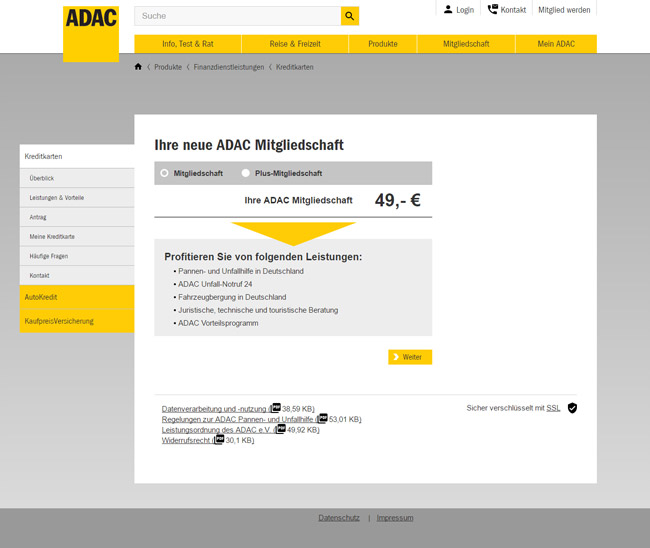
Task: Open the Reise & Freizeit menu
Action: (295, 44)
